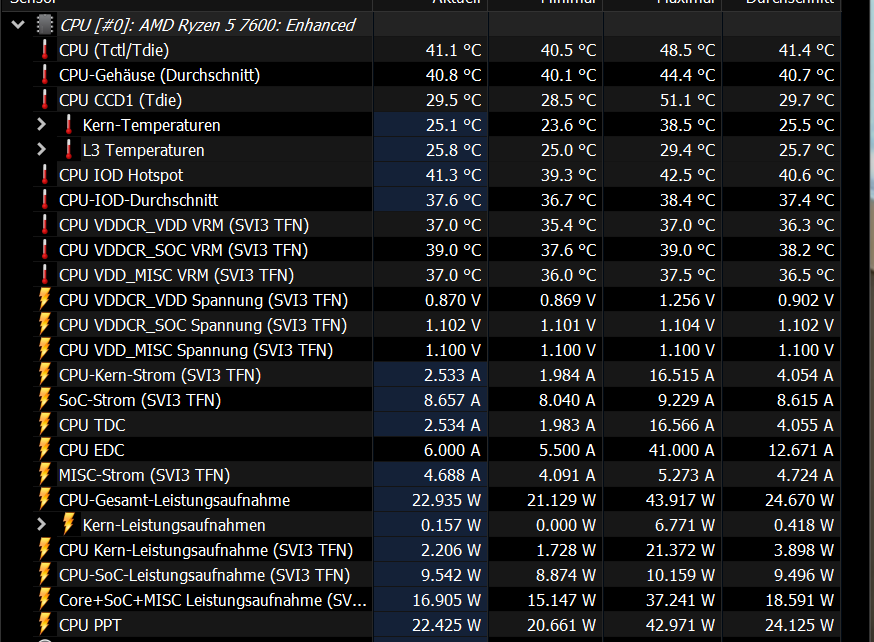
Task: Select the CPU-SoC-Leistungsaufnahme (SVI3 TFN) label
Action: pos(205,576)
